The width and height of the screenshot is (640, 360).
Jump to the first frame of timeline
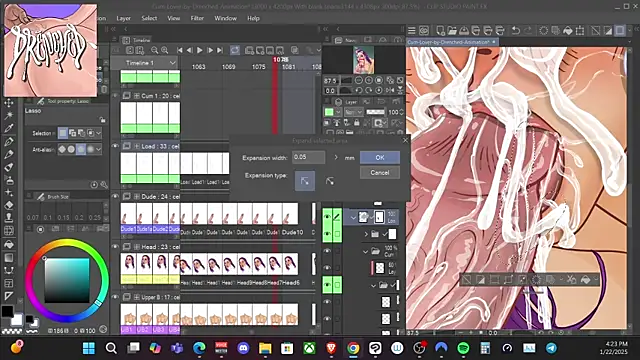(x=180, y=50)
